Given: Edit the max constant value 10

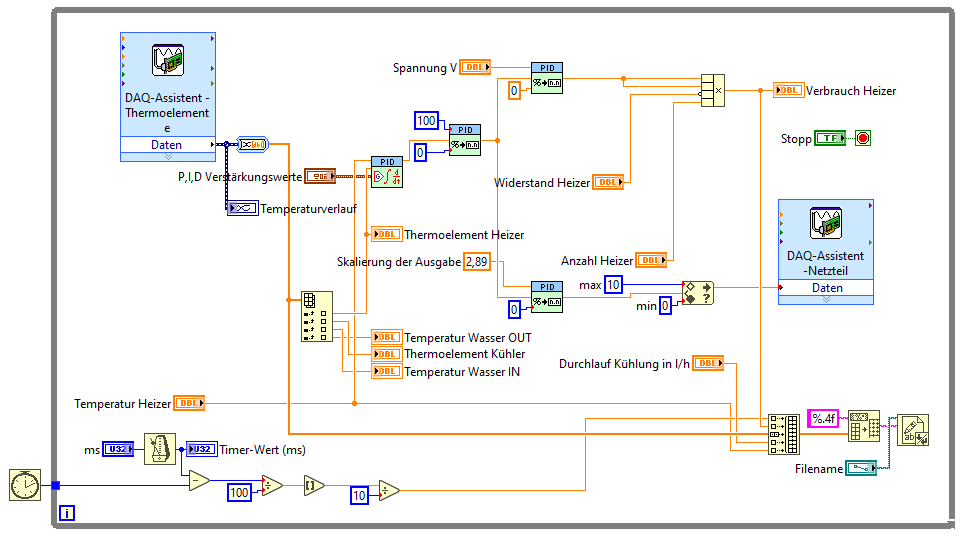Looking at the screenshot, I should pos(613,284).
